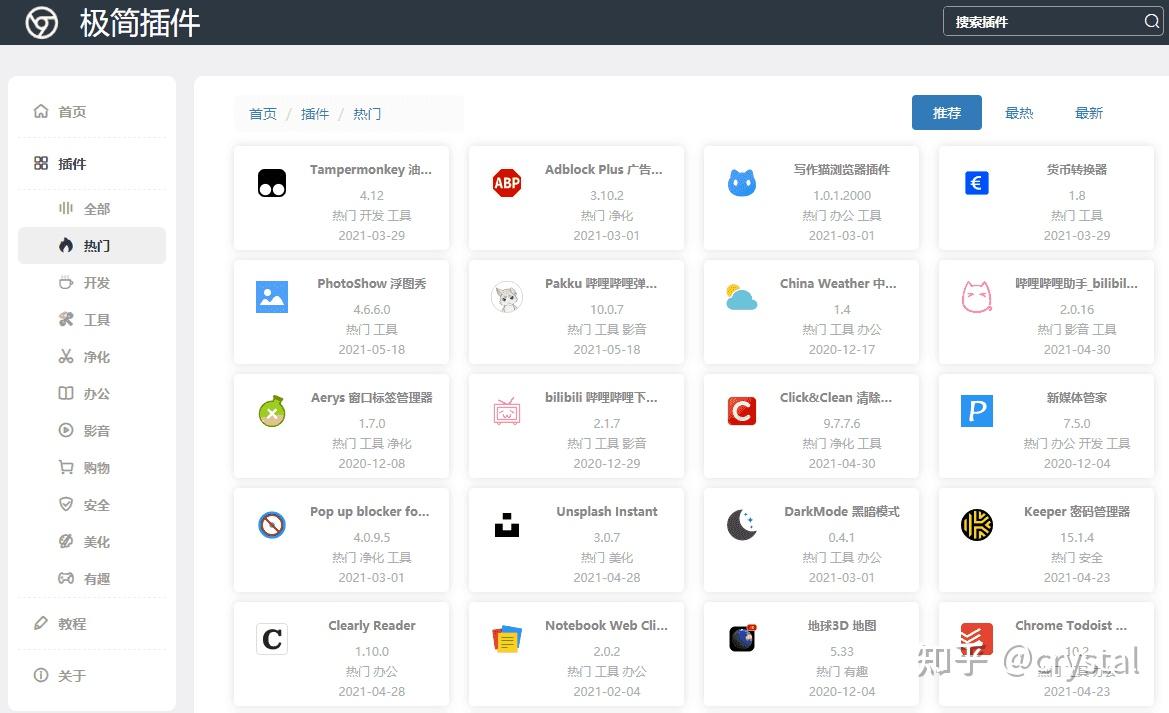Click the 哔哩哔哩助手 pink cat icon
This screenshot has height=713, width=1169.
point(977,297)
